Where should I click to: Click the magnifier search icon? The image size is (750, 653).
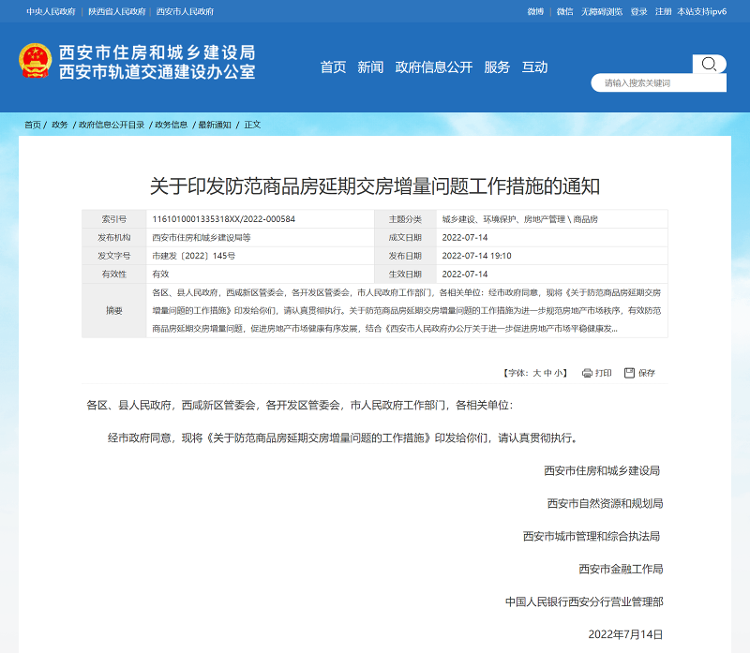(708, 65)
